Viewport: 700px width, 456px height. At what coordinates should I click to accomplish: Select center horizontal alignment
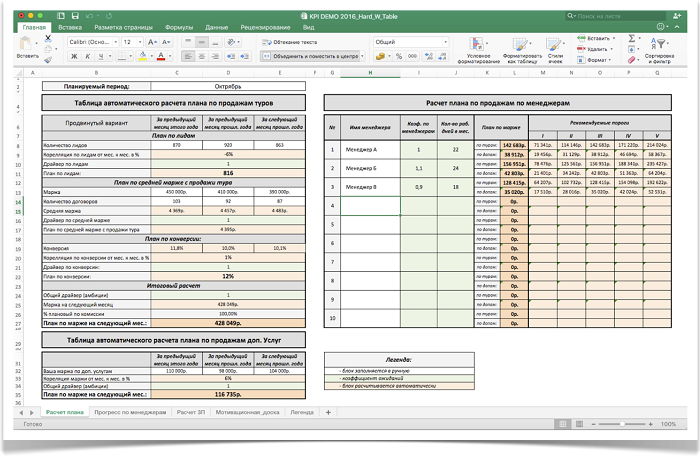(201, 58)
